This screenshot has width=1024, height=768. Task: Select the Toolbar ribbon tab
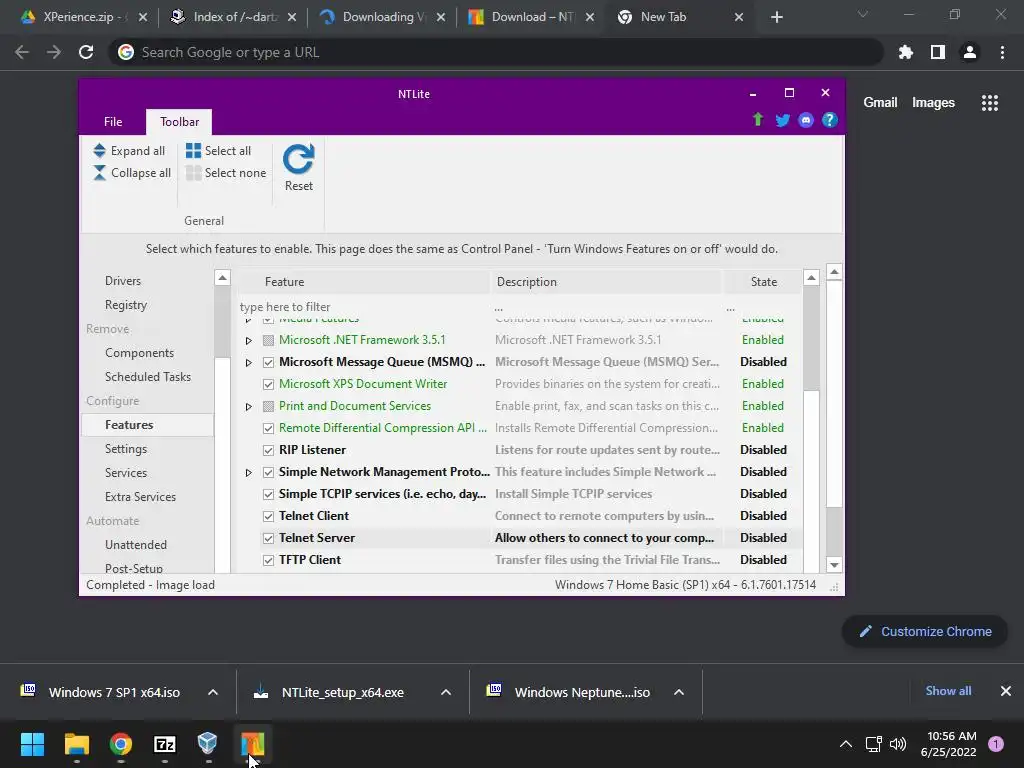[x=180, y=121]
